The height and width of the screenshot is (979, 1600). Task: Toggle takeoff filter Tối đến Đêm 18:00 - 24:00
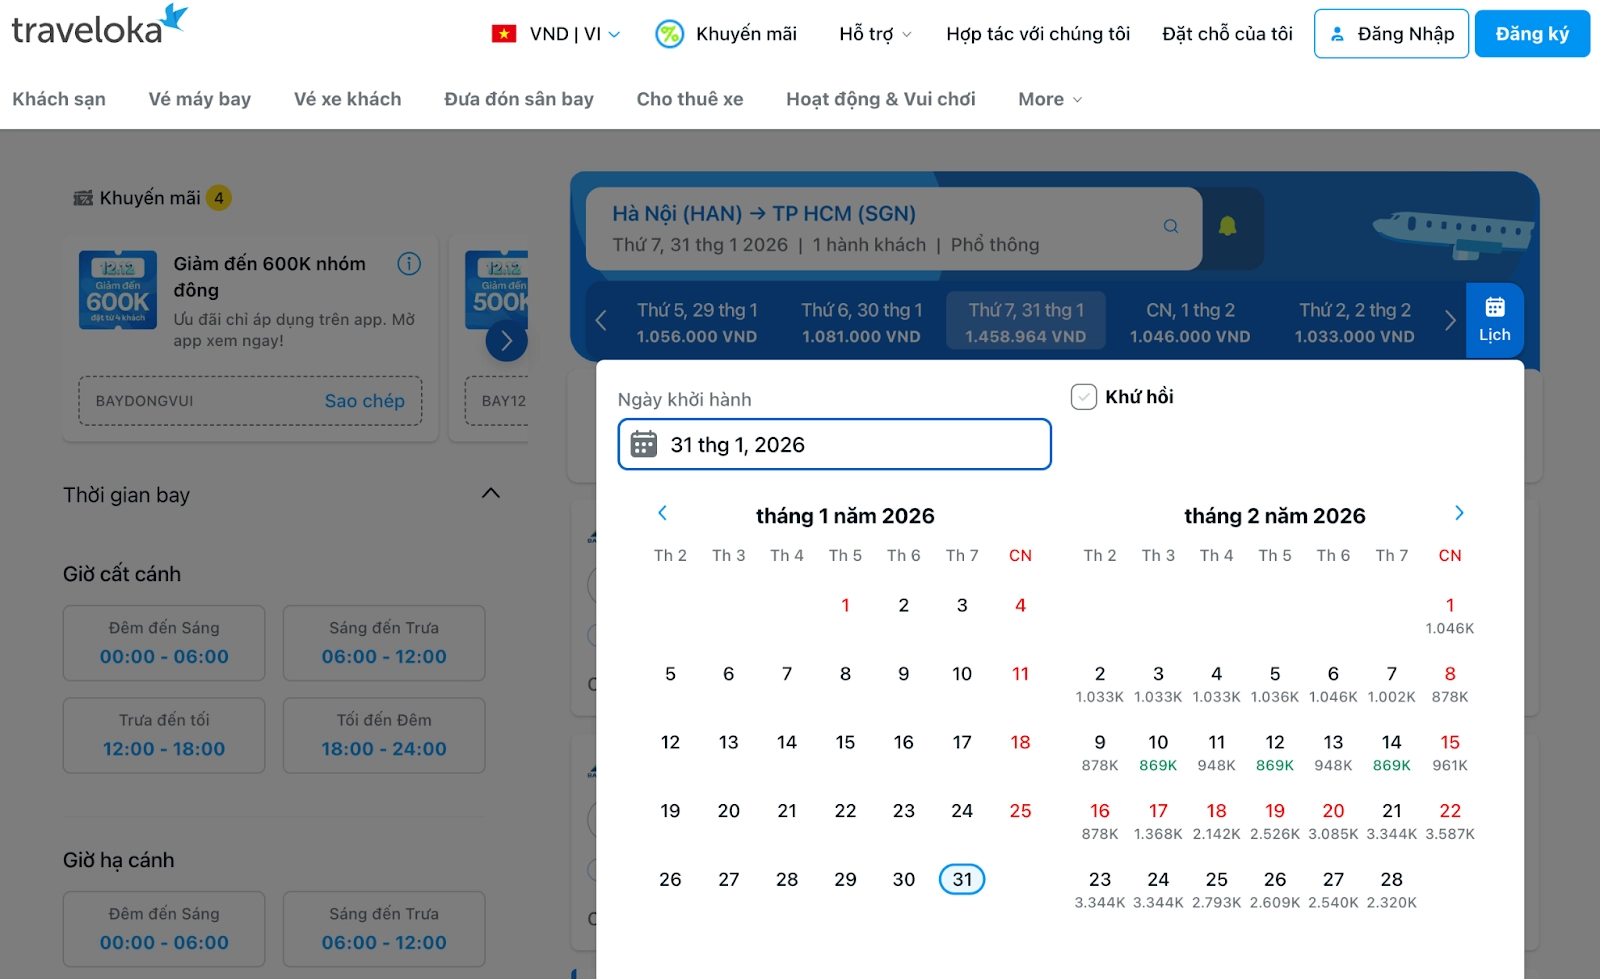(x=384, y=735)
